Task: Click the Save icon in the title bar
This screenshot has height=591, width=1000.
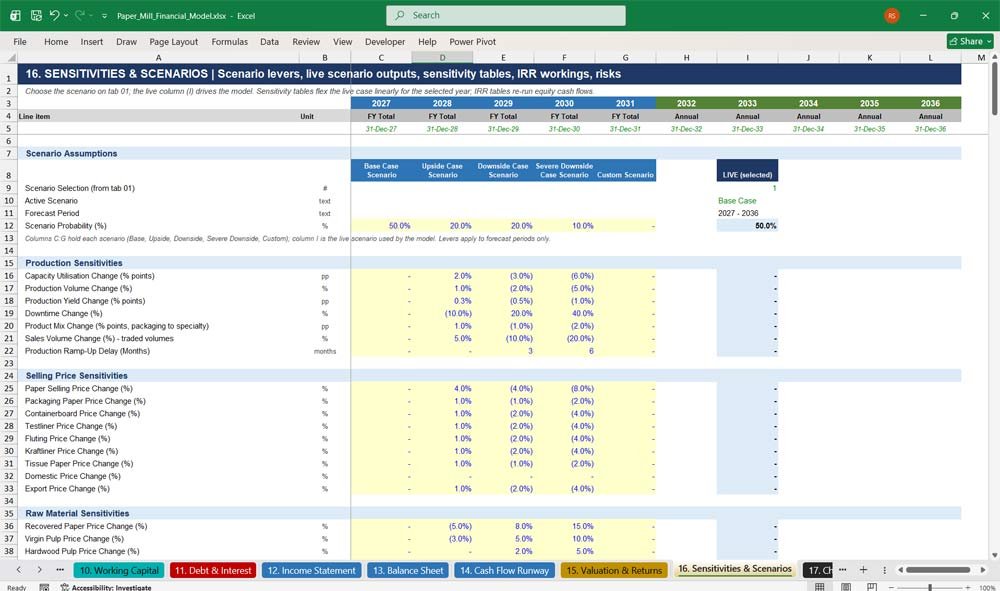Action: click(36, 15)
